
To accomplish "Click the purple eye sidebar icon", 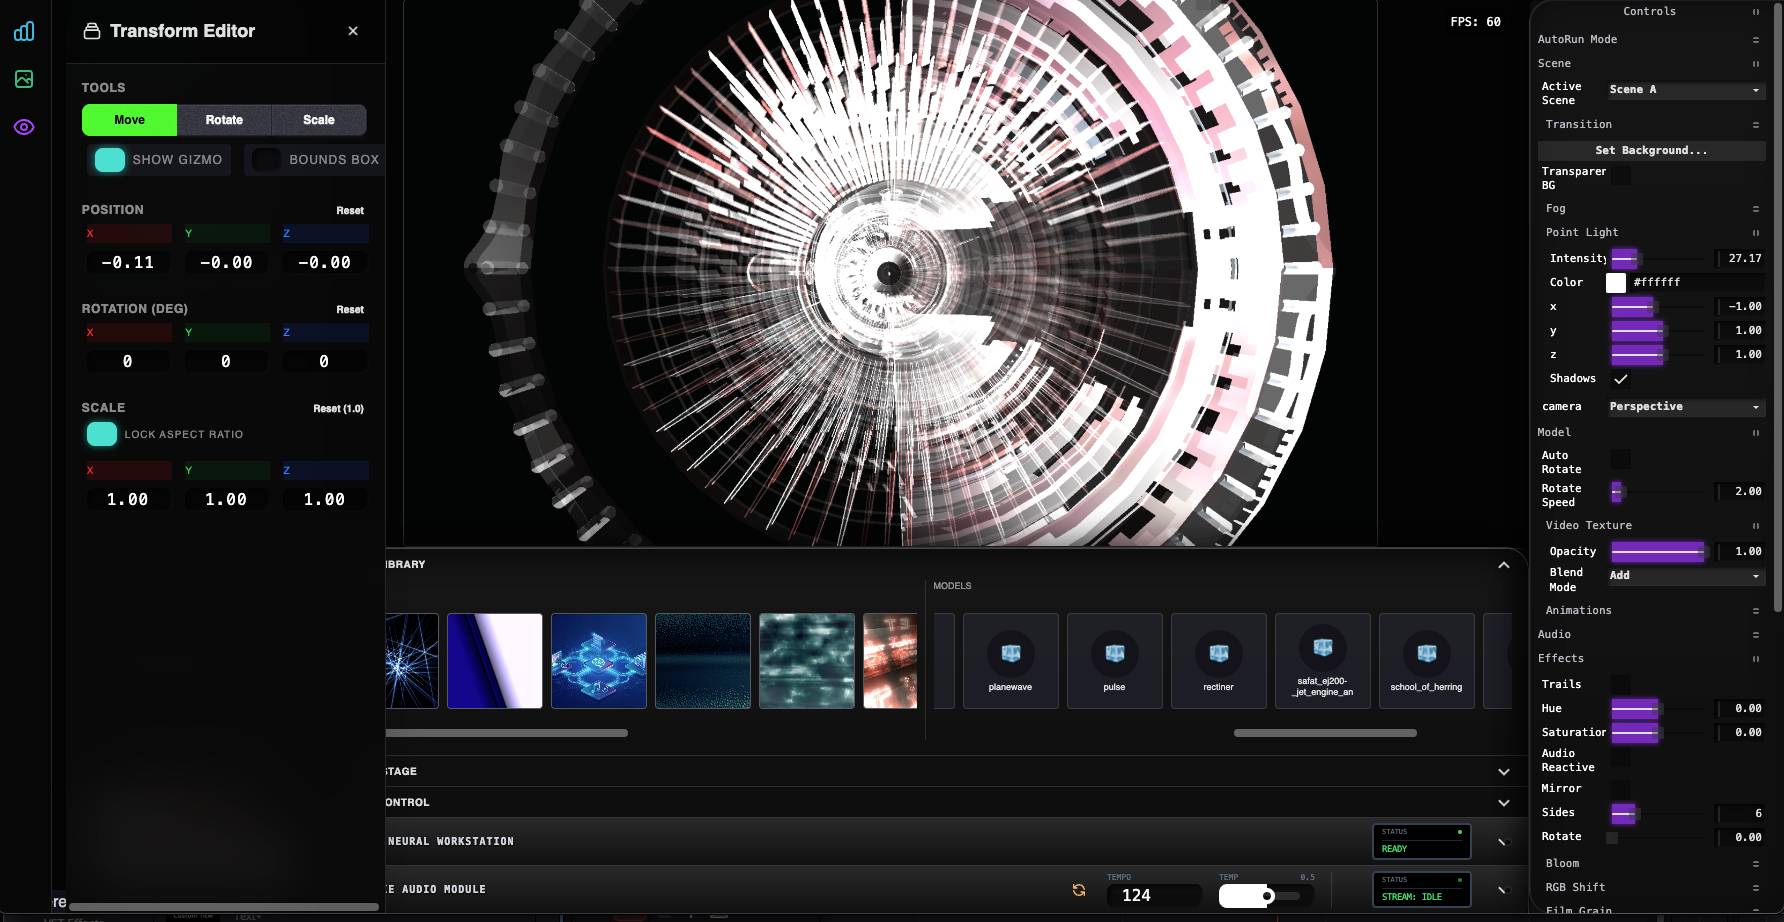I will tap(24, 127).
